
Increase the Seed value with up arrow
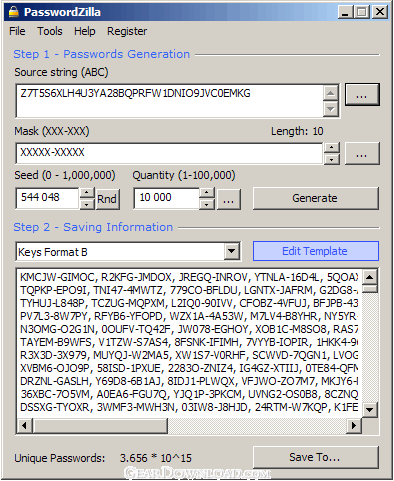click(87, 193)
